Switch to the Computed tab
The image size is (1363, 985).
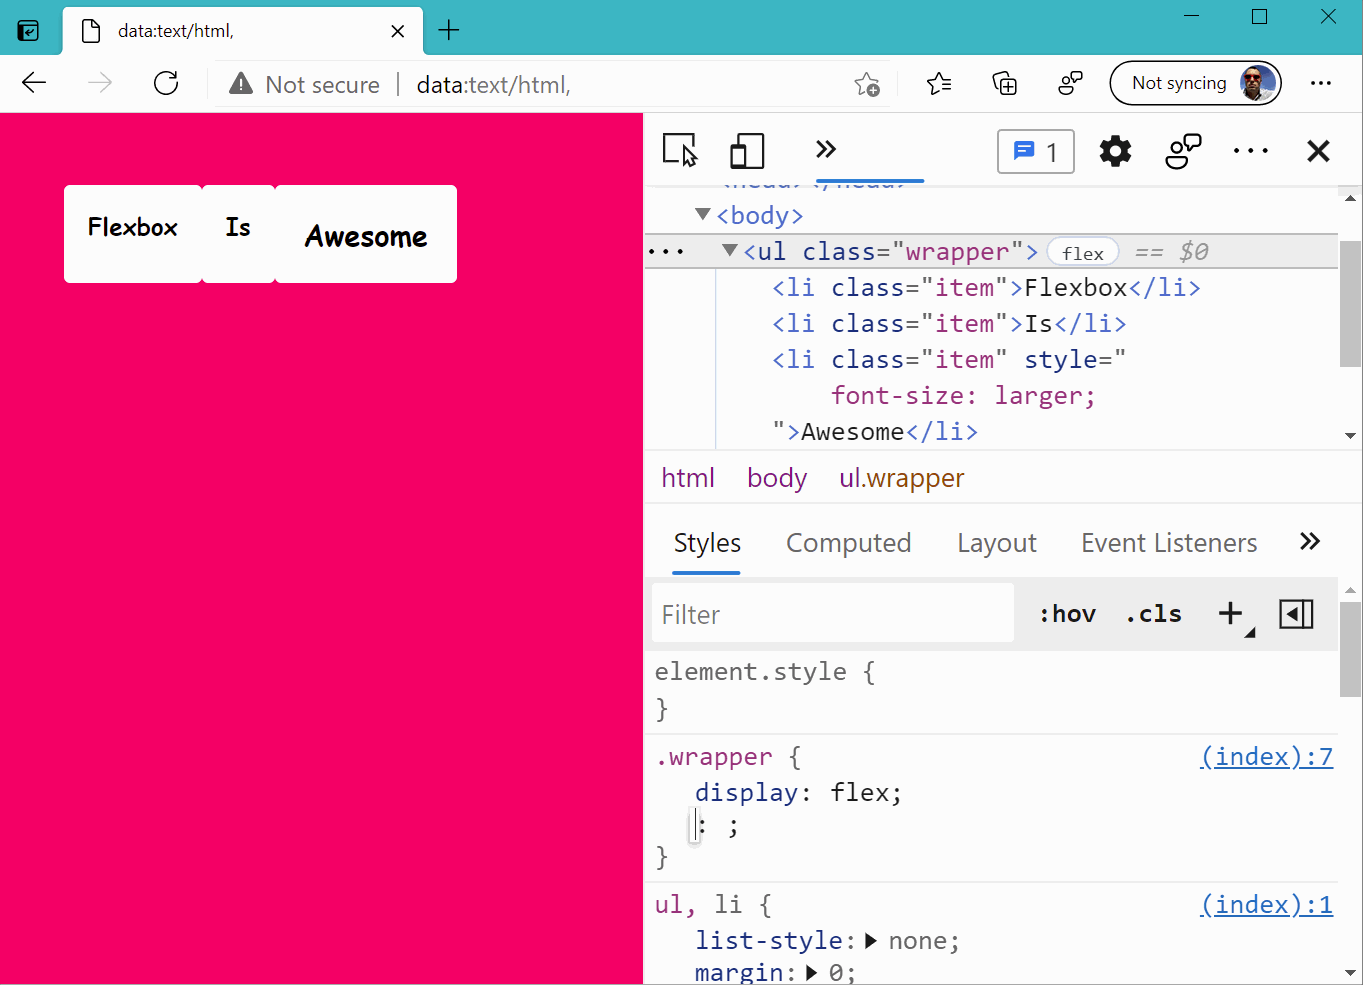848,543
